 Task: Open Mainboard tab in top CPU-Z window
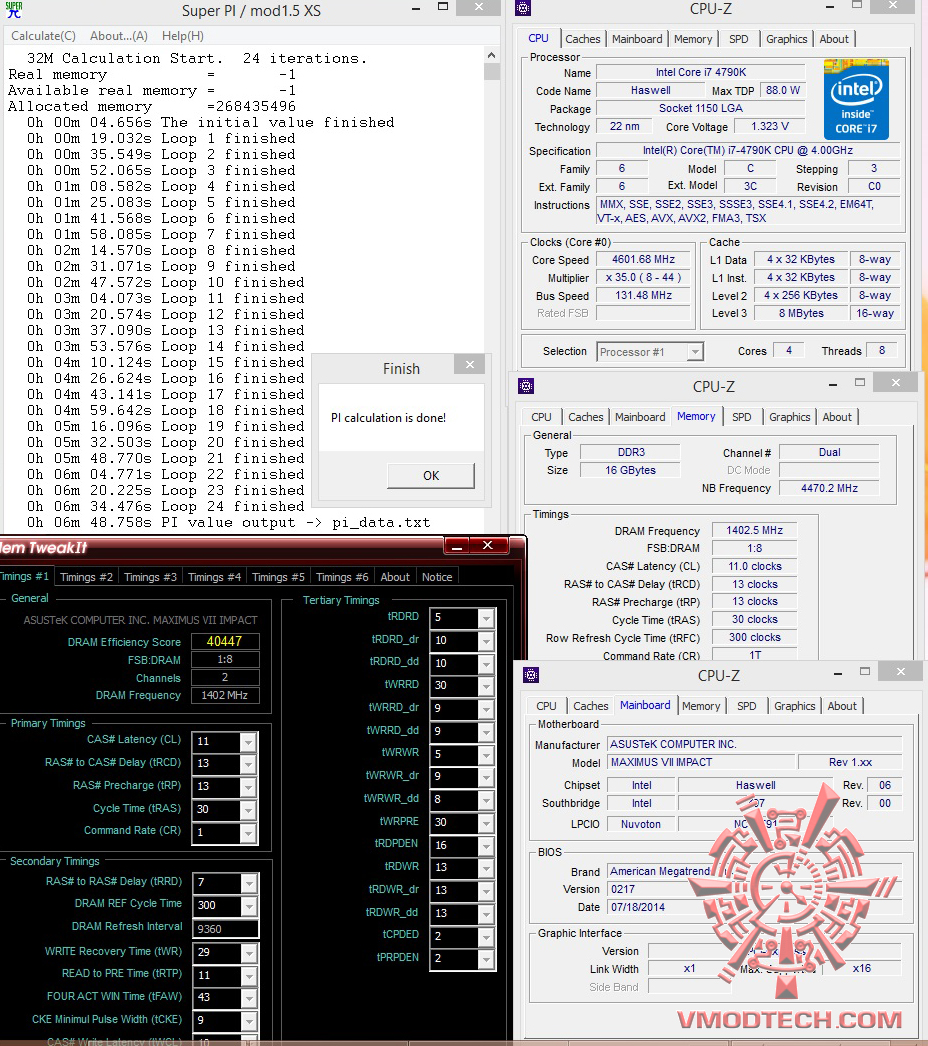coord(637,39)
